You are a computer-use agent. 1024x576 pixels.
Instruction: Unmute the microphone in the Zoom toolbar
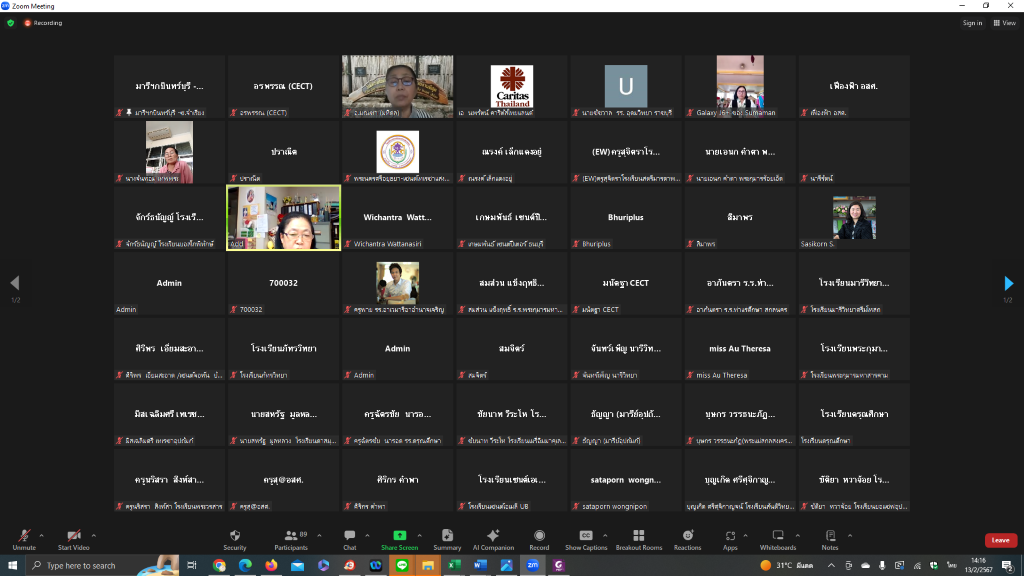click(x=24, y=539)
